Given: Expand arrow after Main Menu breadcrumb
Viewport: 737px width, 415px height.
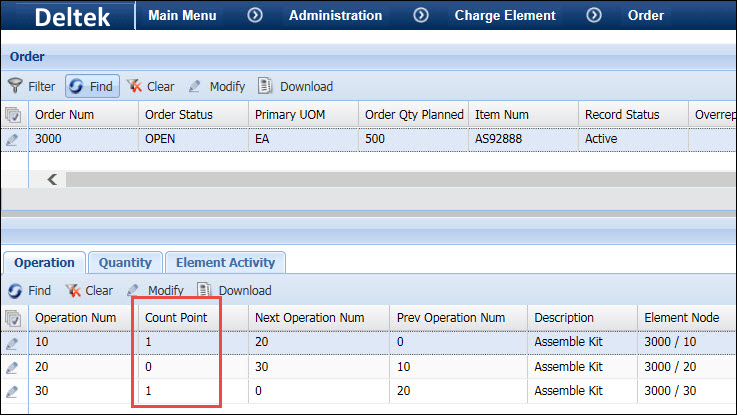Looking at the screenshot, I should point(255,15).
